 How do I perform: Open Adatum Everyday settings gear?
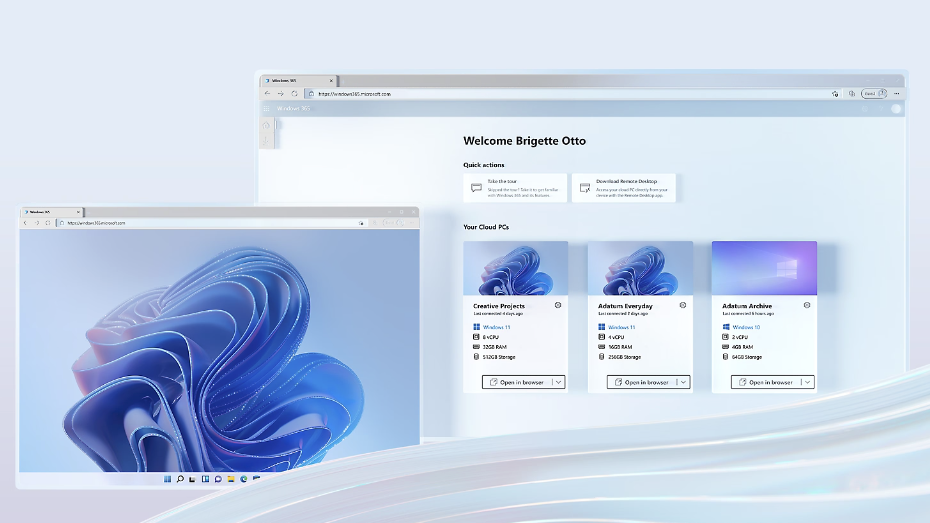pos(683,305)
